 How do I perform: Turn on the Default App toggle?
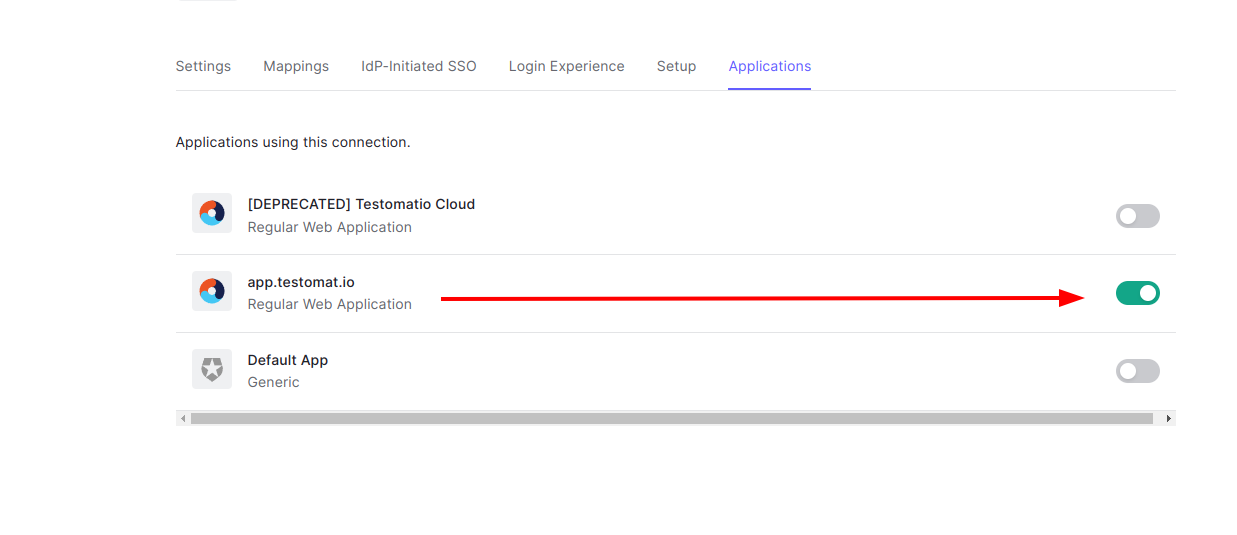coord(1138,371)
